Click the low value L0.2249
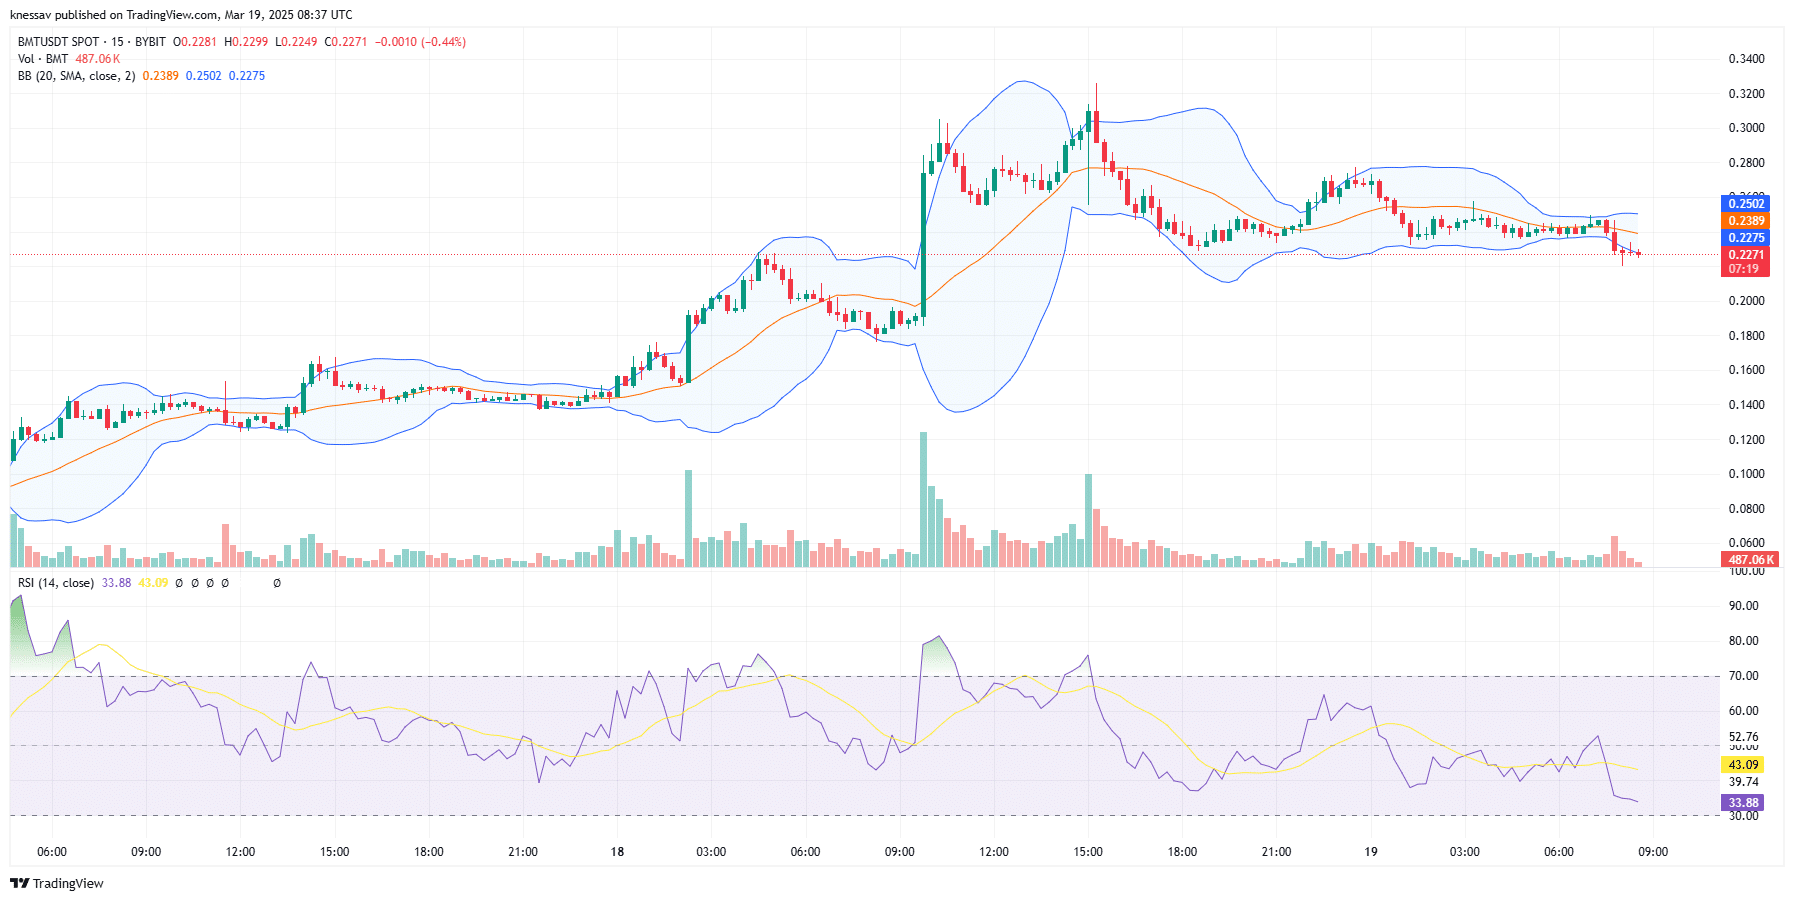Viewport: 1794px width, 901px height. 297,42
